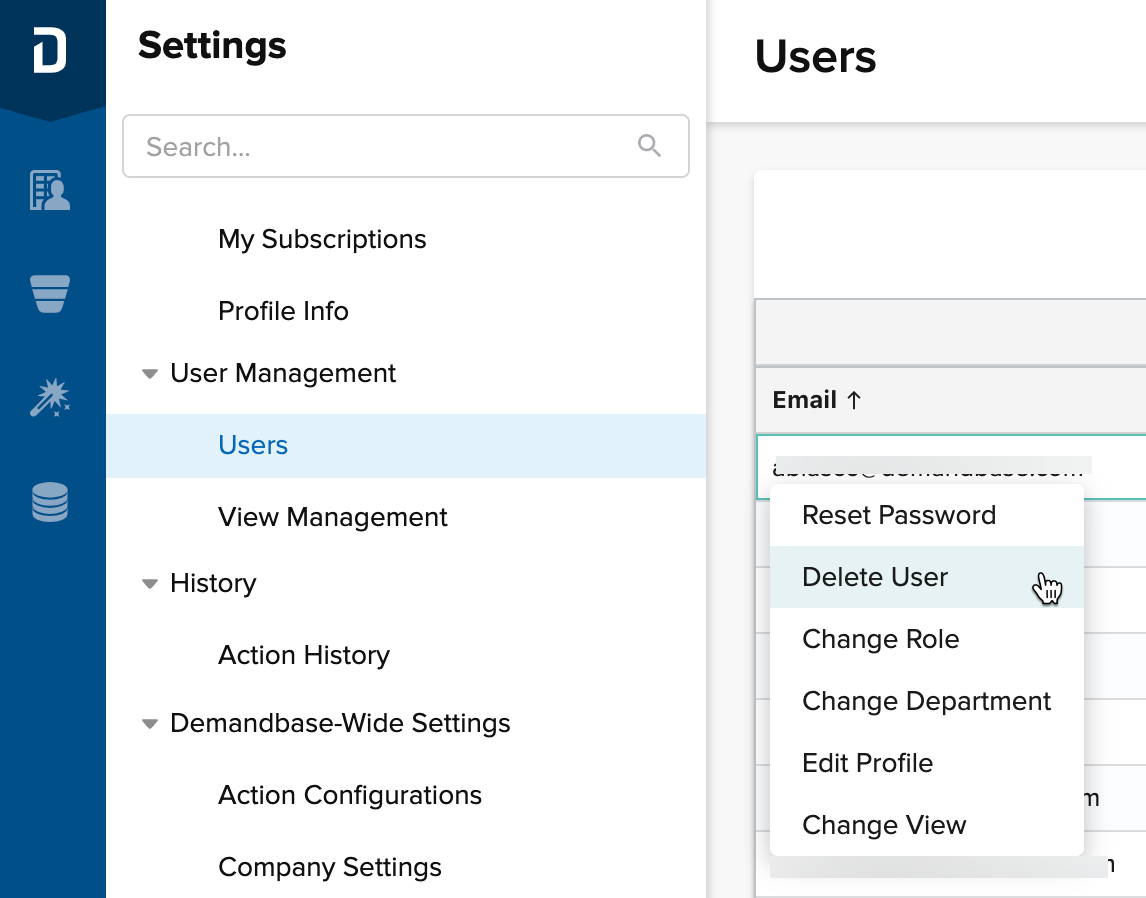The height and width of the screenshot is (898, 1146).
Task: Click the User Management section label
Action: point(283,373)
